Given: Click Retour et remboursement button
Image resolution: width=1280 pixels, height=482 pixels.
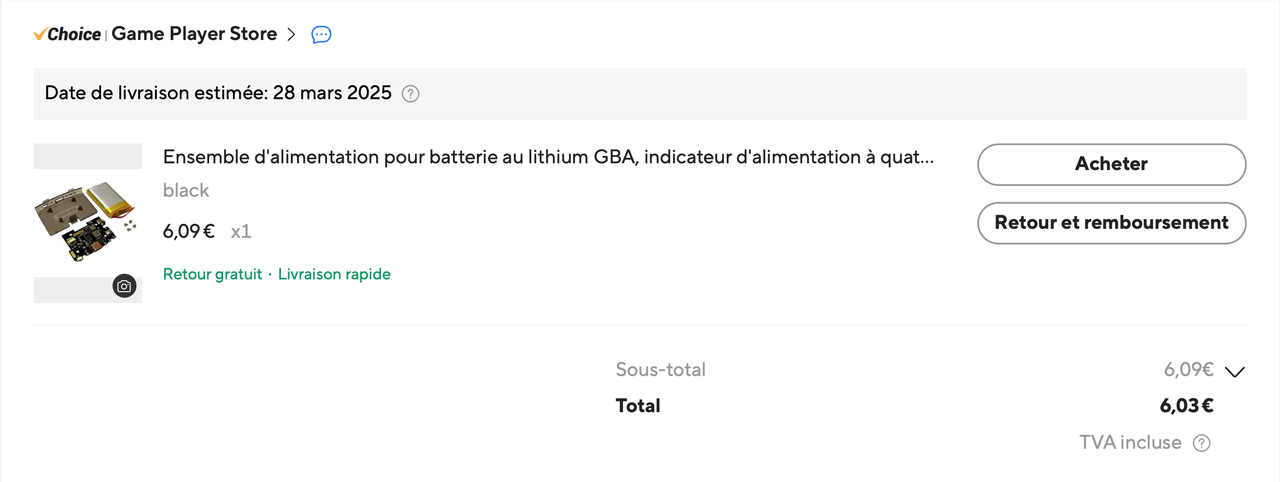Looking at the screenshot, I should 1111,223.
